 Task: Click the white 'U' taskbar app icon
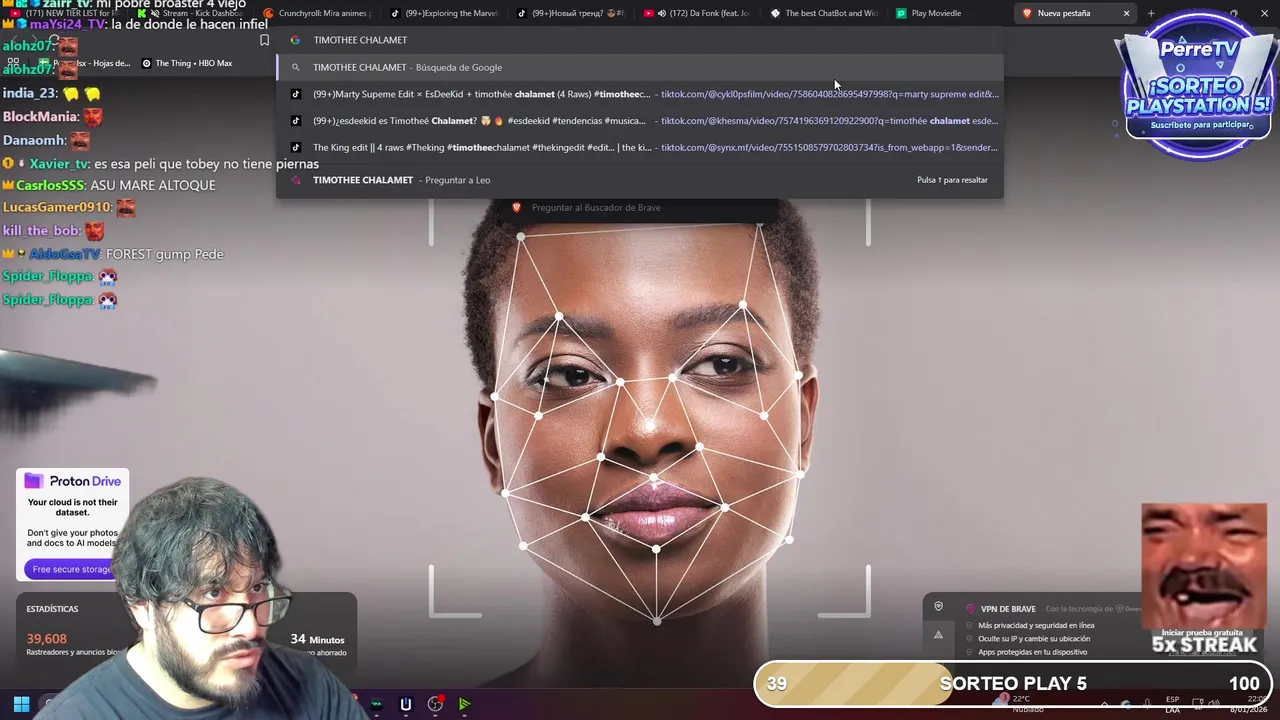point(406,704)
